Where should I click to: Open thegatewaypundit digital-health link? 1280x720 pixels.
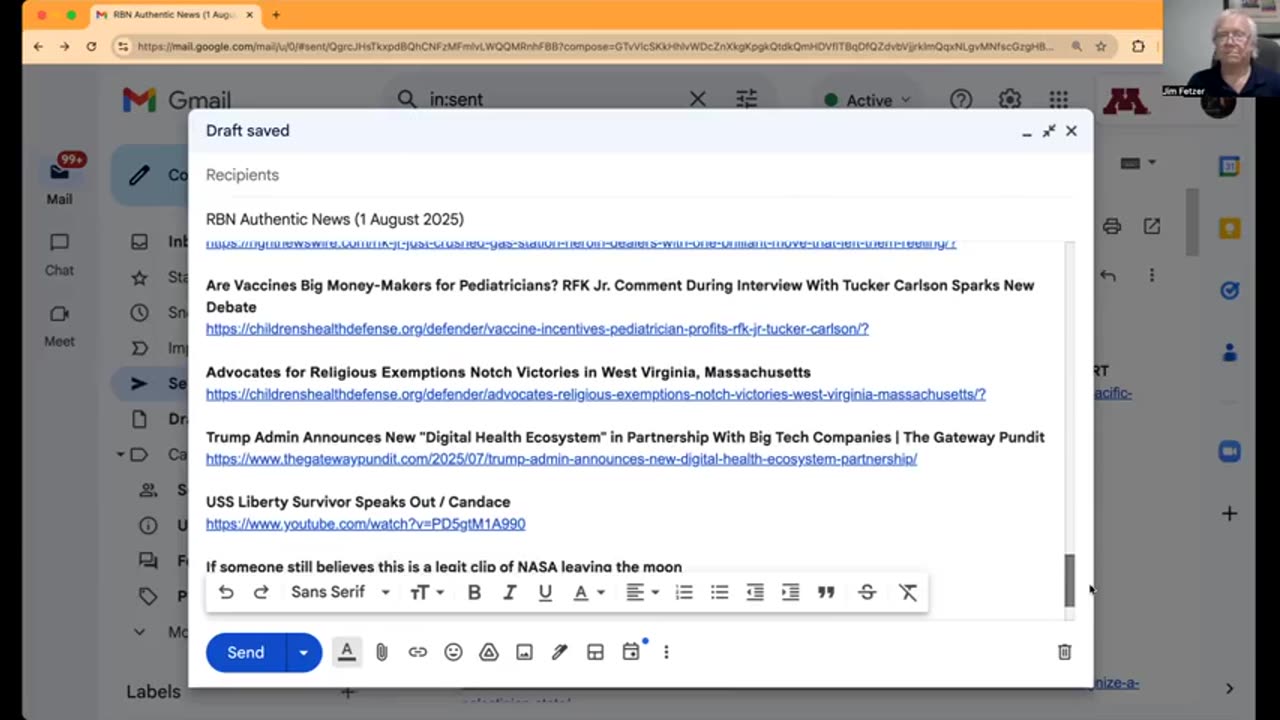coord(561,459)
